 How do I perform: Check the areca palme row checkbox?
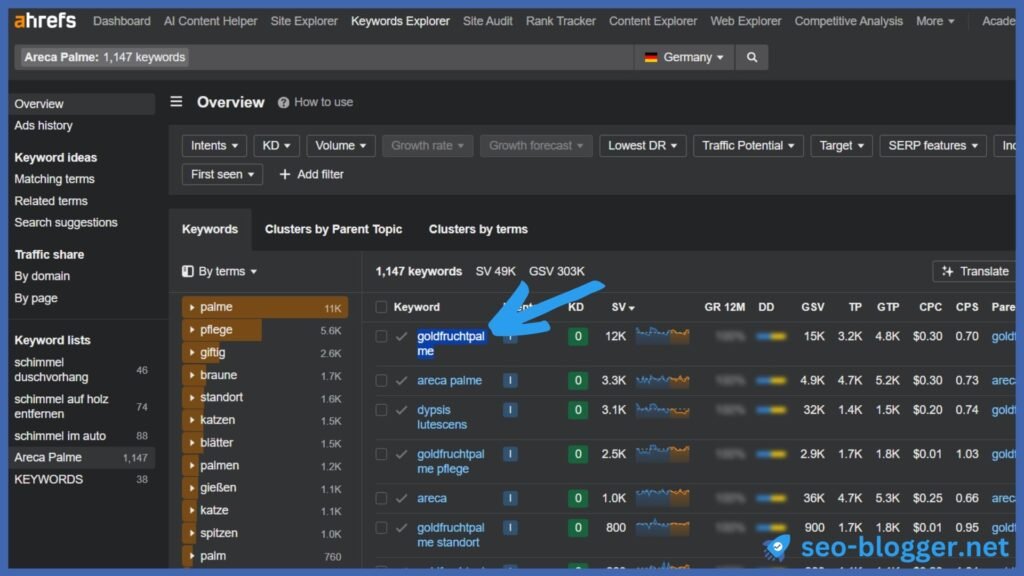pyautogui.click(x=381, y=380)
